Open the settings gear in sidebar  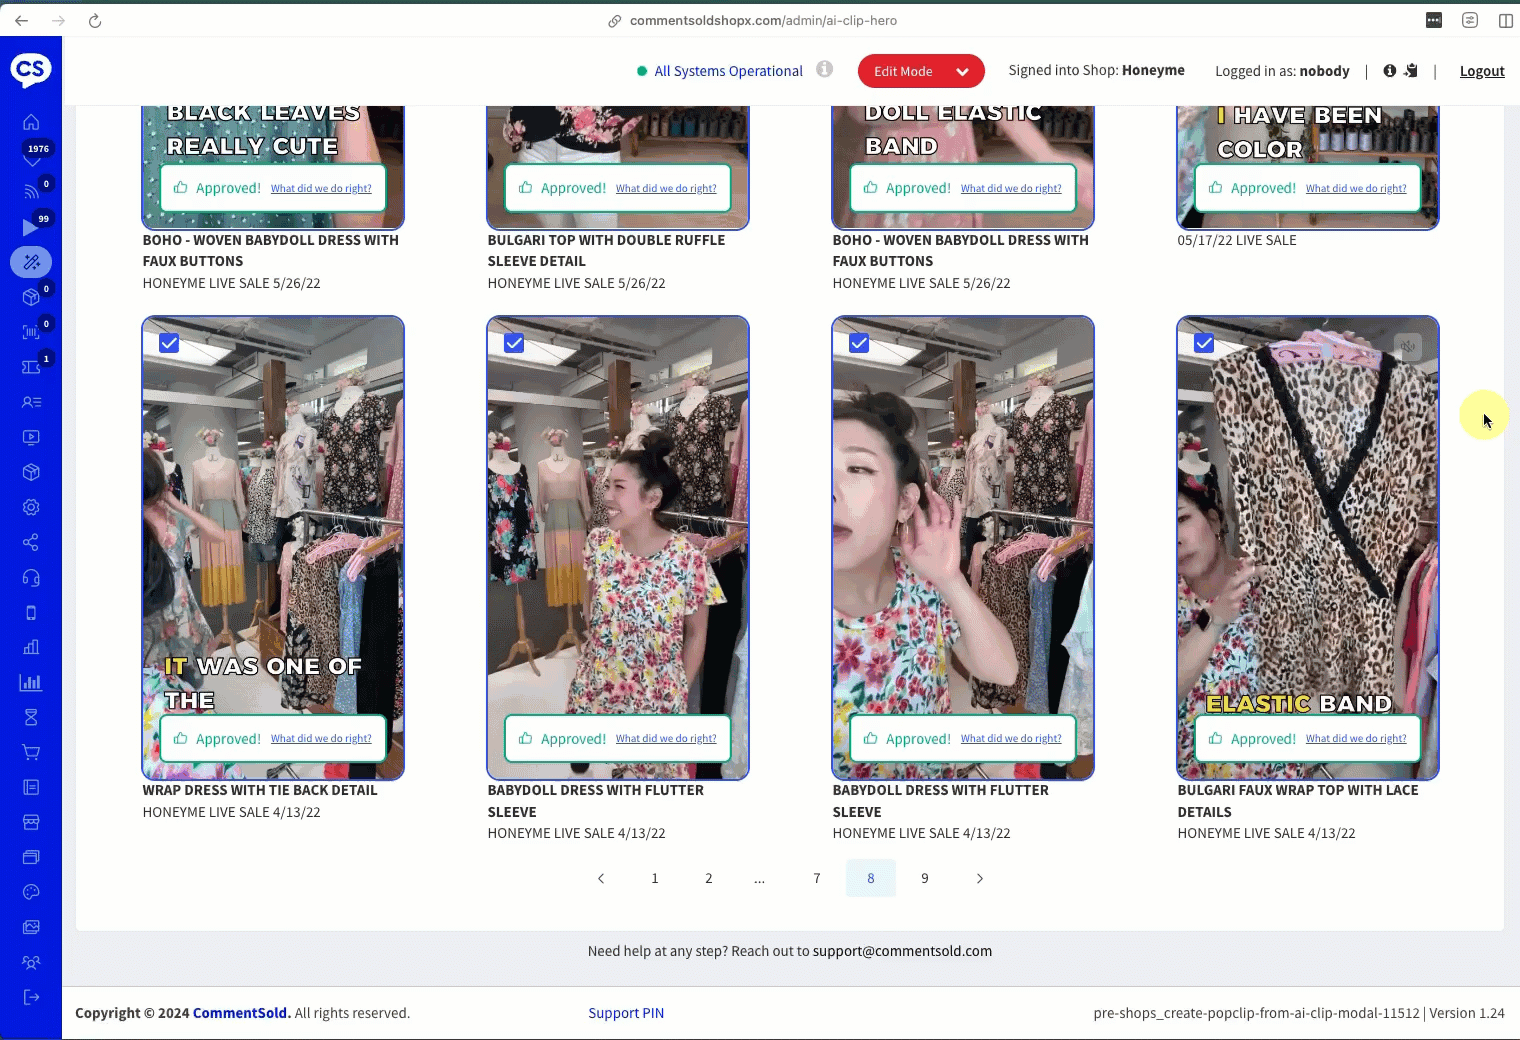[x=31, y=507]
